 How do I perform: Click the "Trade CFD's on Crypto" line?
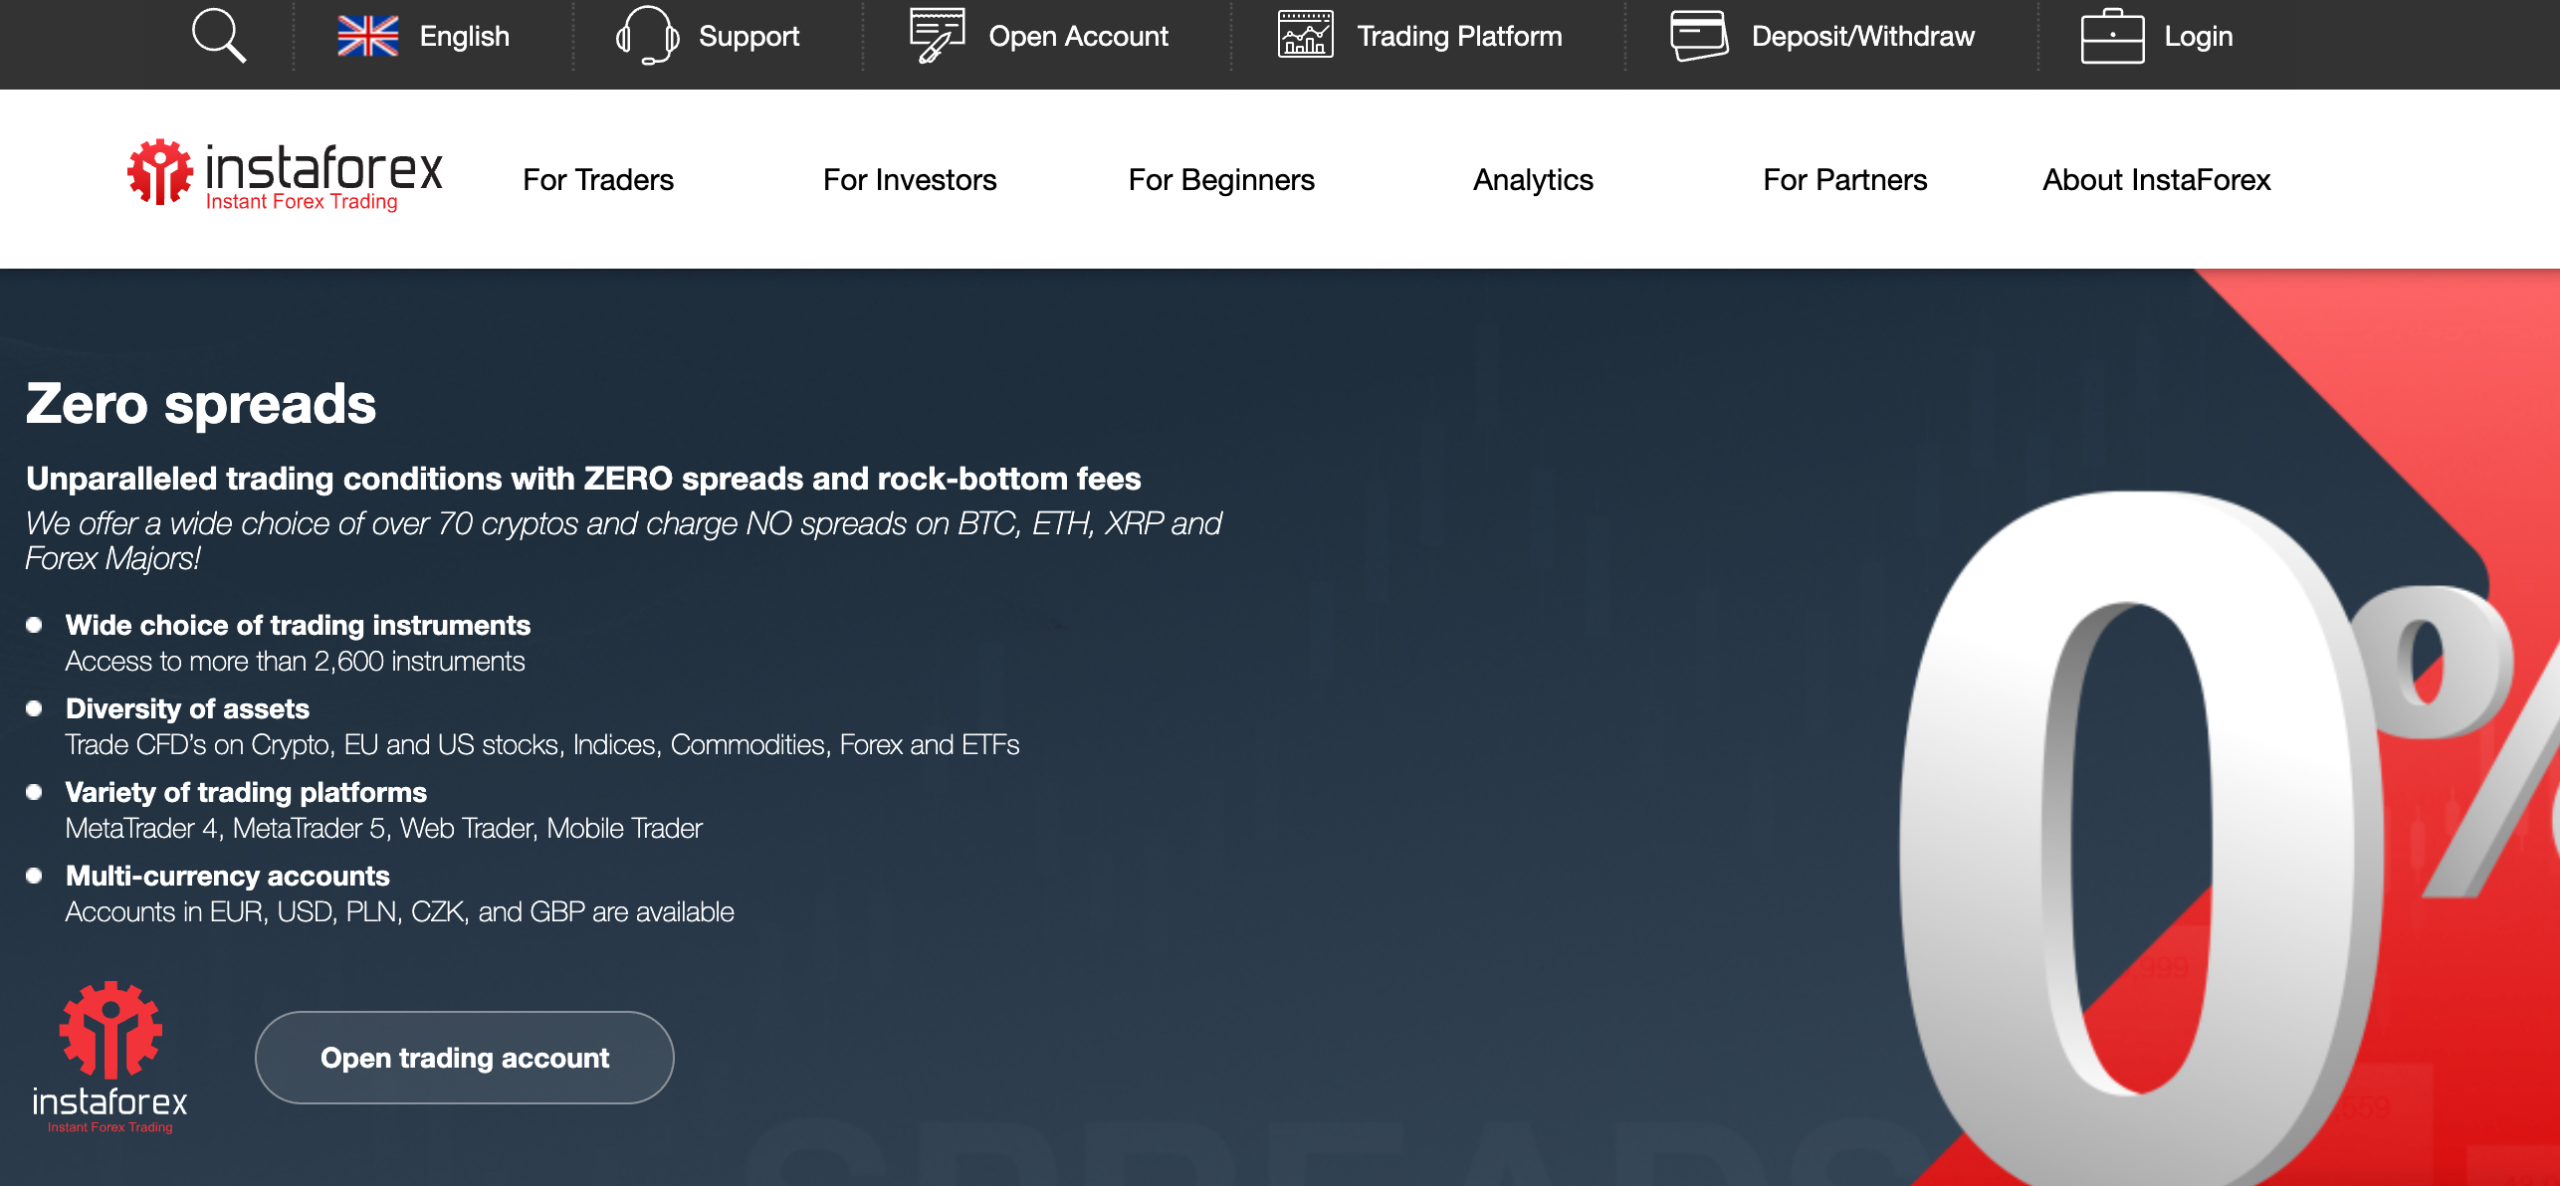(542, 745)
